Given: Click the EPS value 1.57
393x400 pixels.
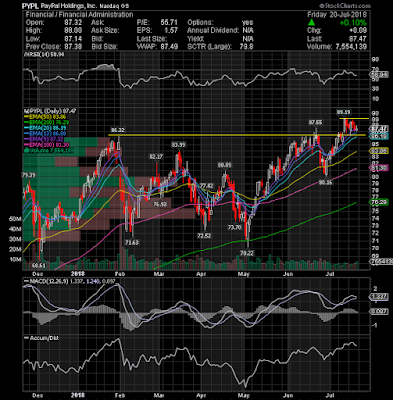Looking at the screenshot, I should pyautogui.click(x=172, y=31).
